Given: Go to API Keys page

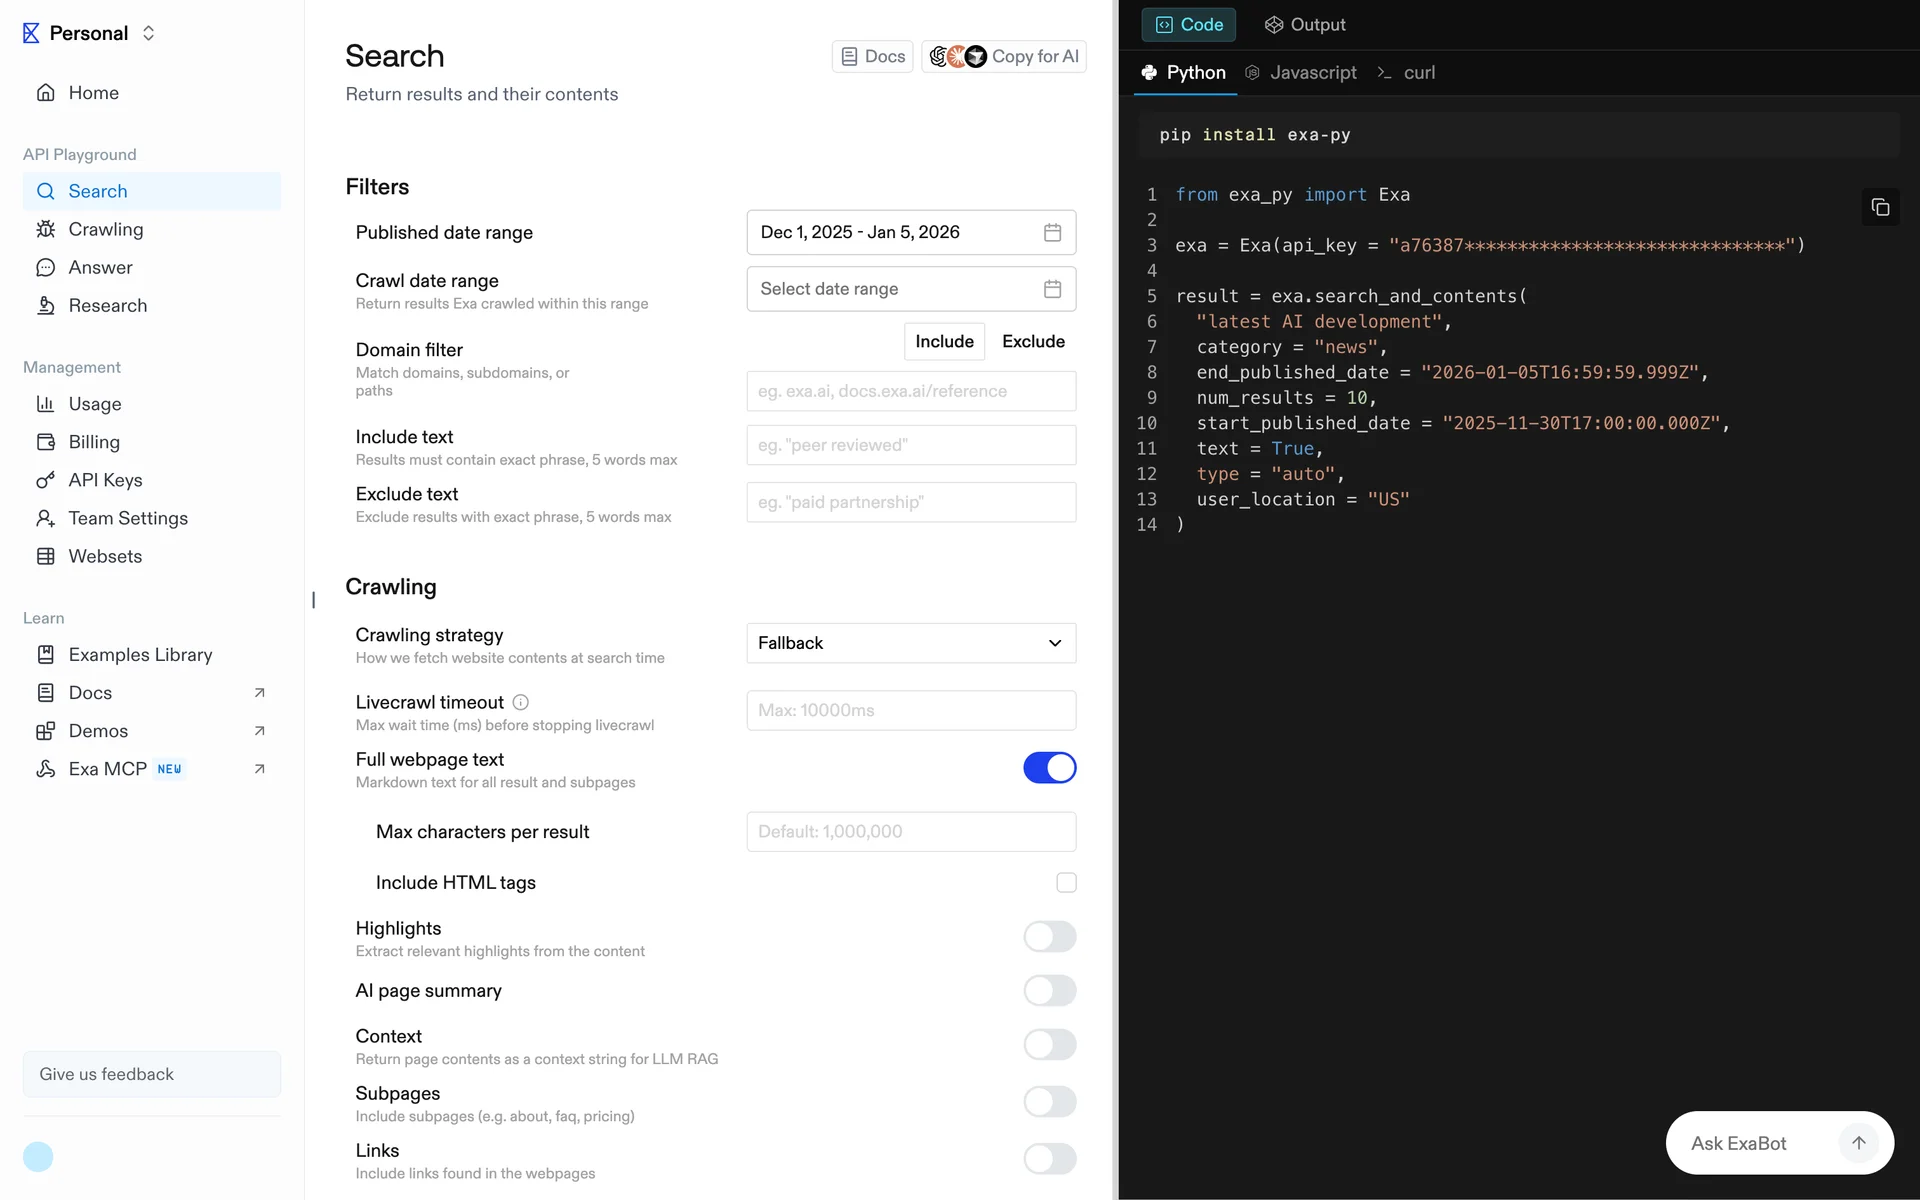Looking at the screenshot, I should 105,480.
